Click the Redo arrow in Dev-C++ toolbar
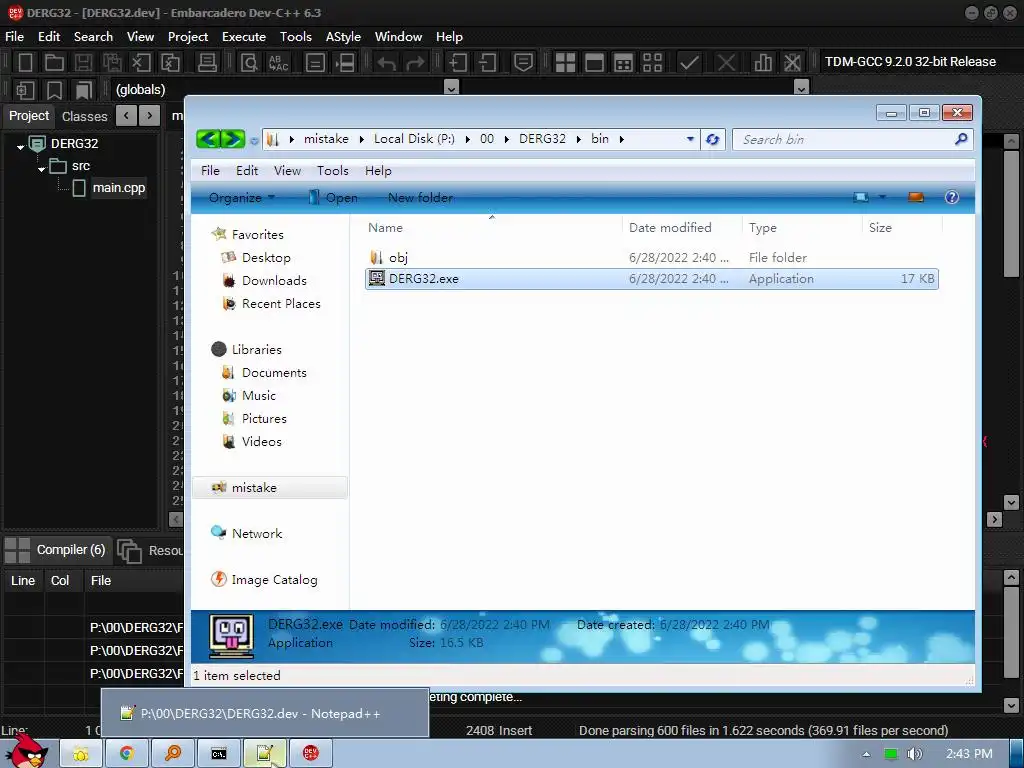The width and height of the screenshot is (1024, 768). (x=415, y=63)
